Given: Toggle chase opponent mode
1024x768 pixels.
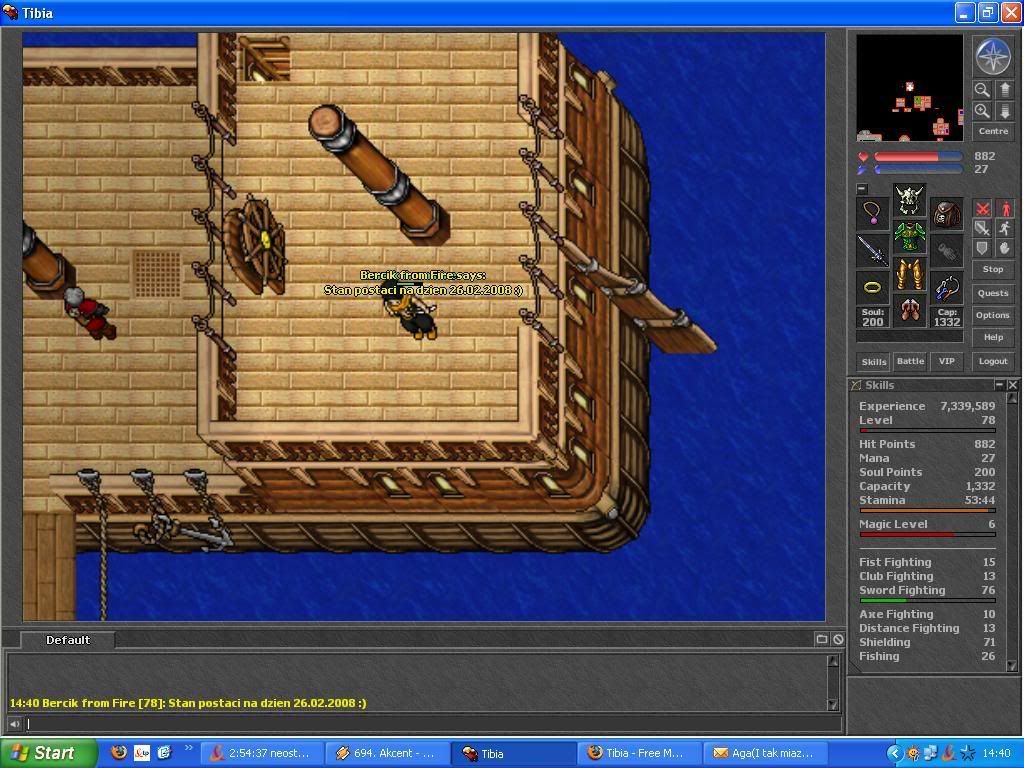Looking at the screenshot, I should (1005, 228).
